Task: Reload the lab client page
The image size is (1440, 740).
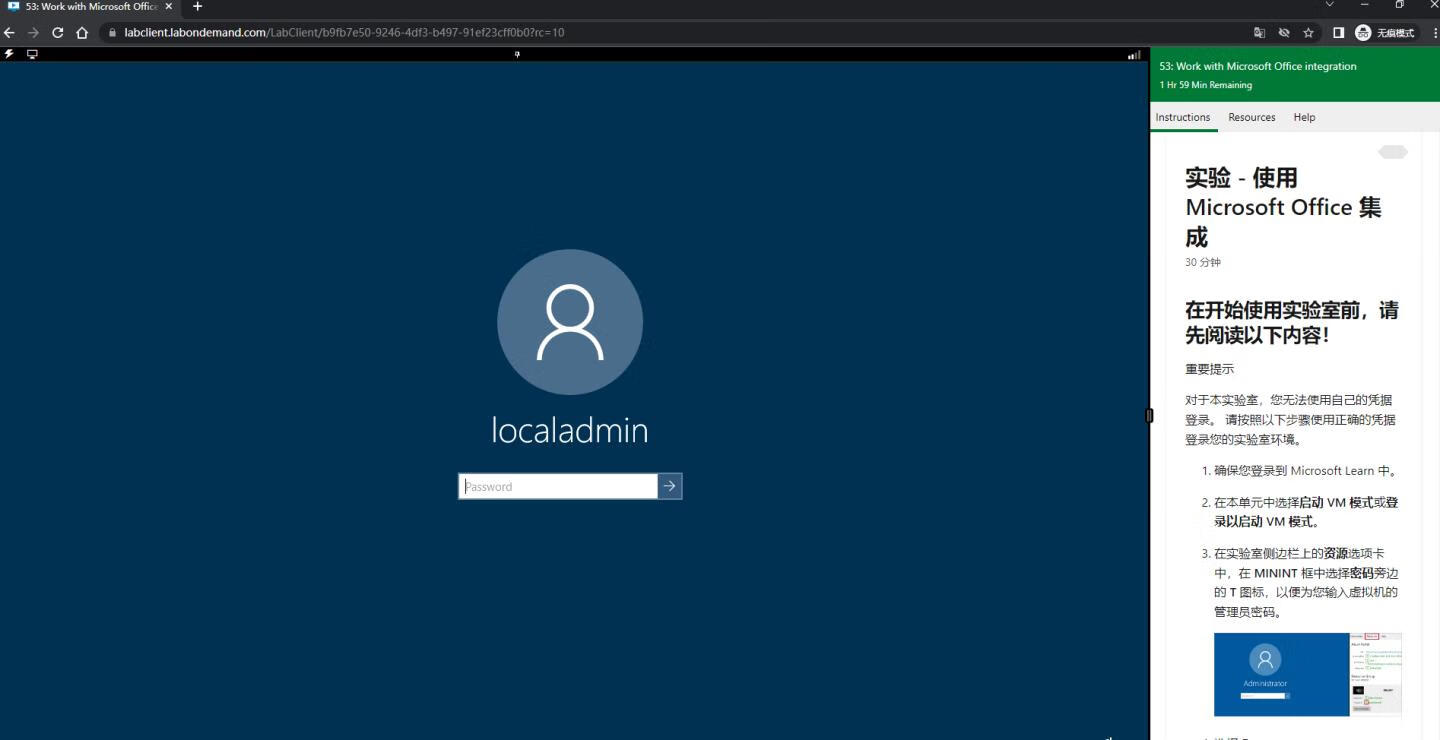Action: 57,33
